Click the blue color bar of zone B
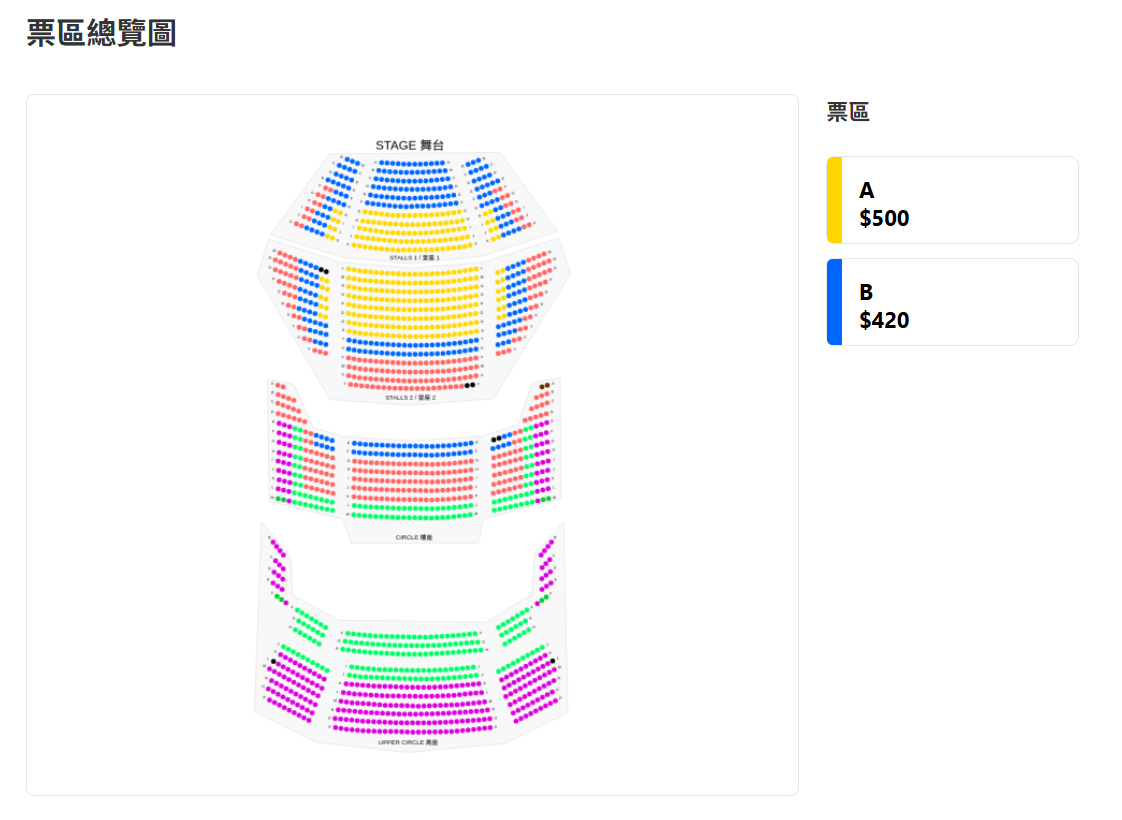The image size is (1122, 820). click(x=834, y=302)
